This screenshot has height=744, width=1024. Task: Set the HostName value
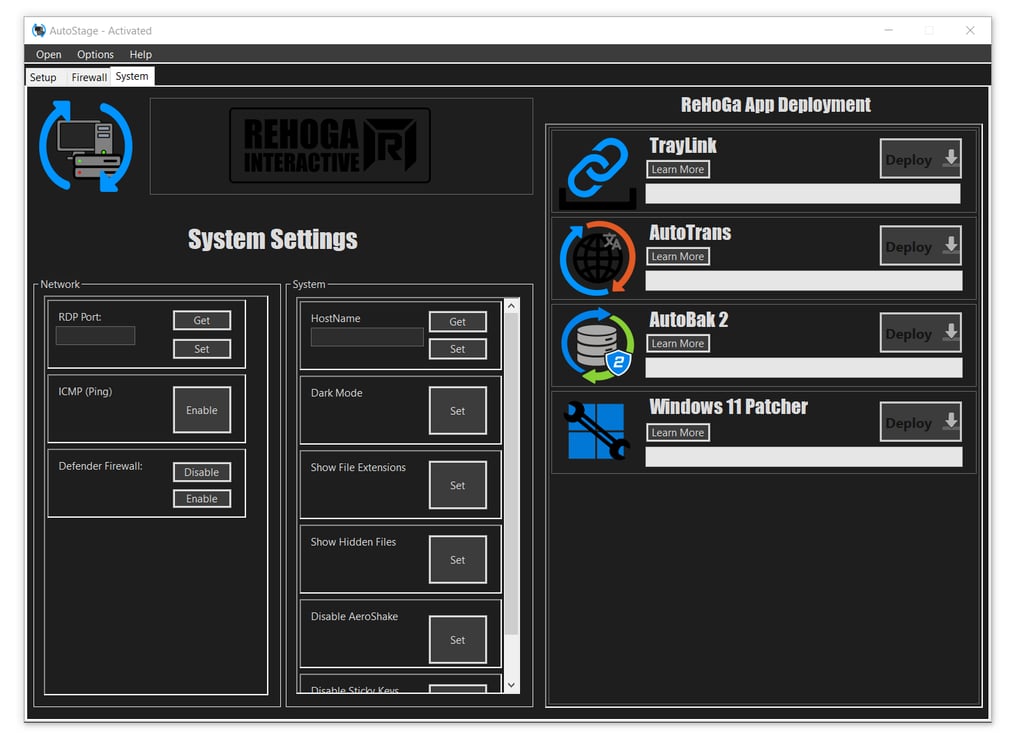click(x=458, y=349)
